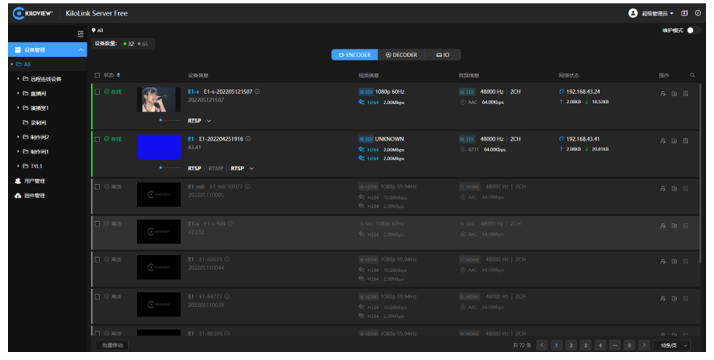
Task: Click the refresh icon beside IP 192.168.43.24
Action: [x=561, y=91]
